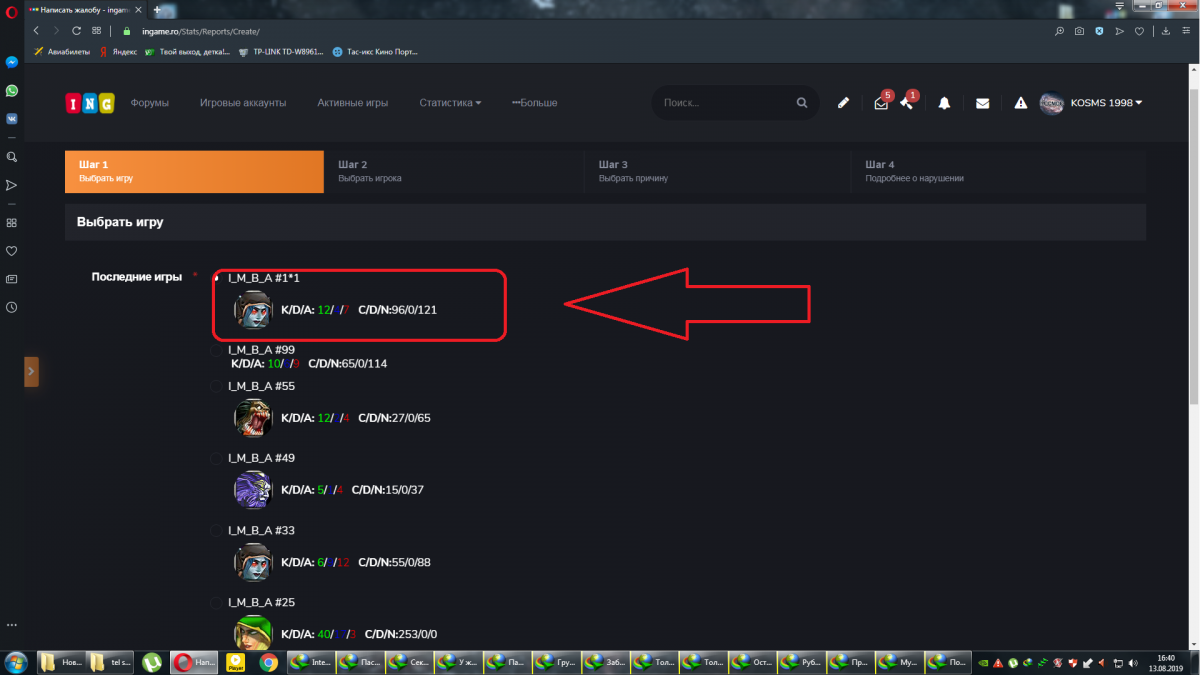This screenshot has width=1200, height=675.
Task: Open WhatsApp in the Opera sidebar
Action: tap(11, 90)
